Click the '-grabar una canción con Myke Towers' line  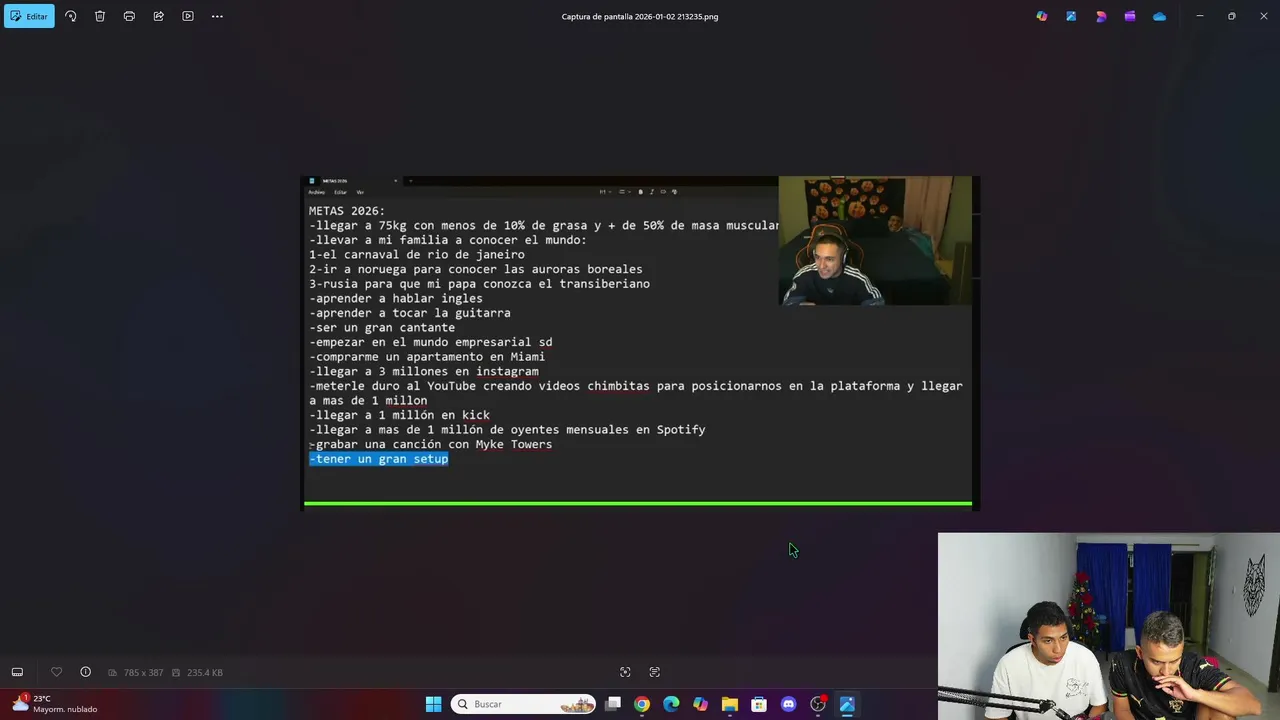[430, 444]
